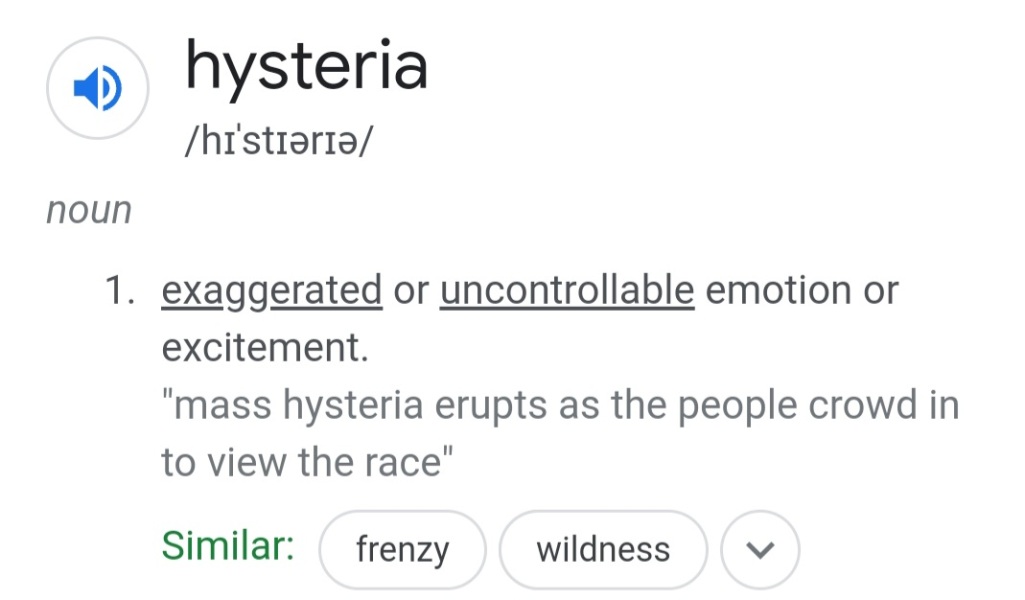Select the "frenzy" synonym chip
Viewport: 1025px width, 600px height.
(x=402, y=549)
